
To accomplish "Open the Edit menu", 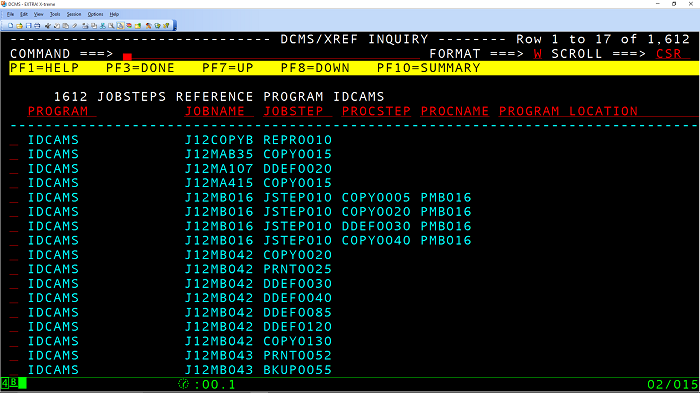I will click(24, 14).
